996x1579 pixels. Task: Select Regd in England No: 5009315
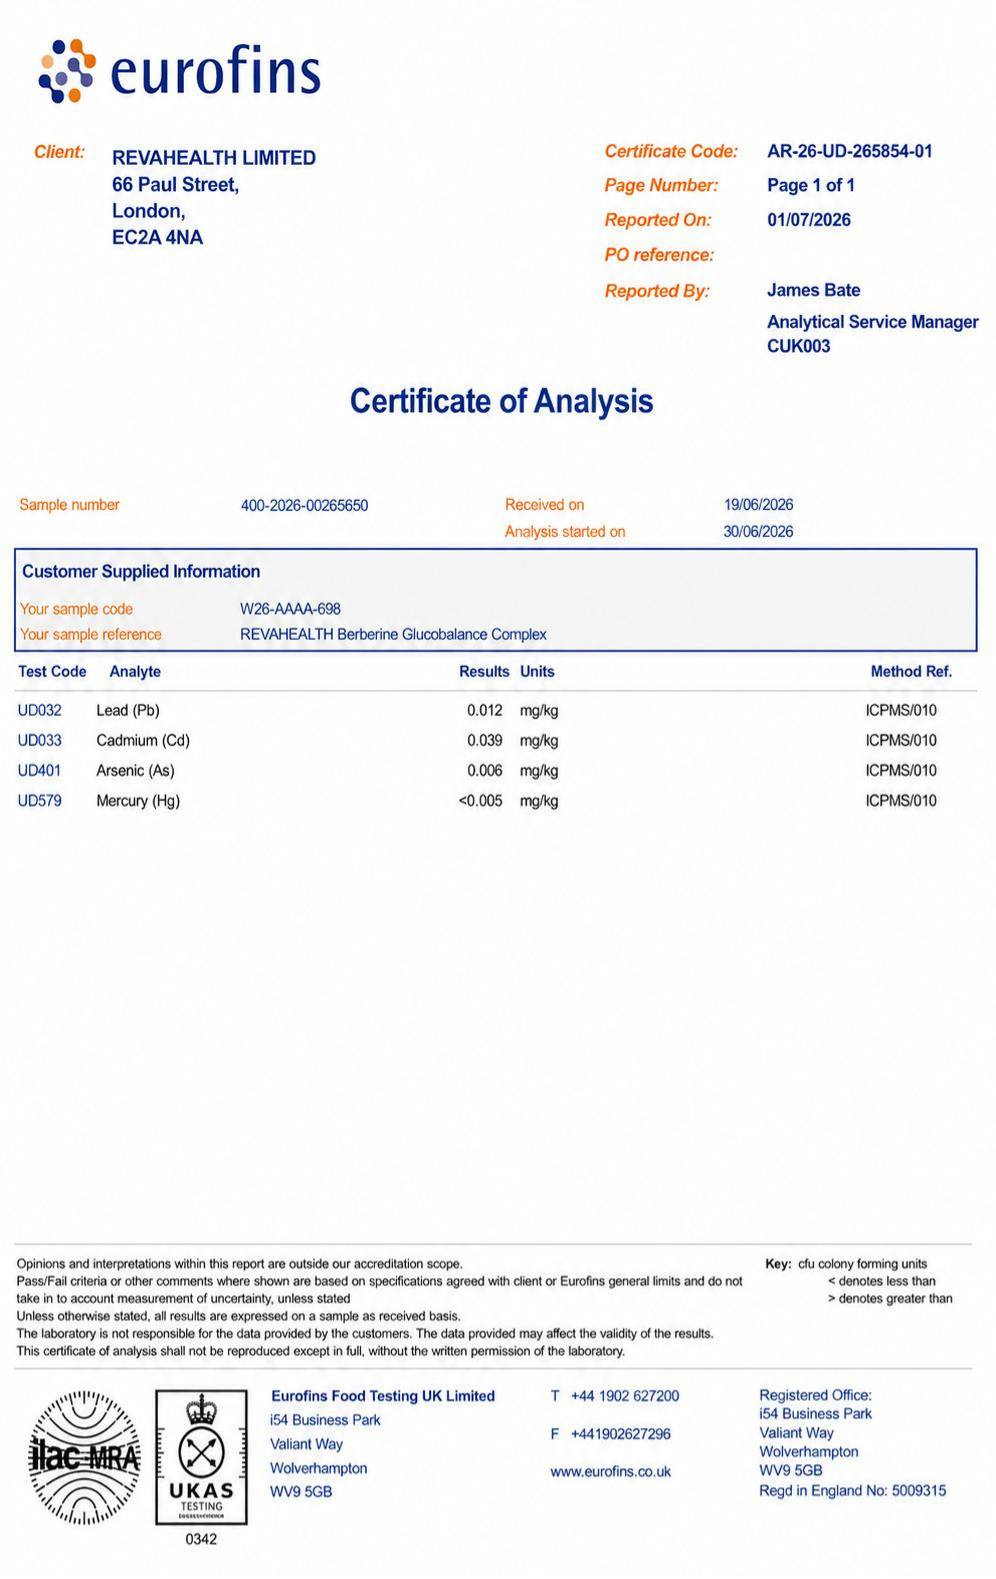click(x=852, y=1491)
